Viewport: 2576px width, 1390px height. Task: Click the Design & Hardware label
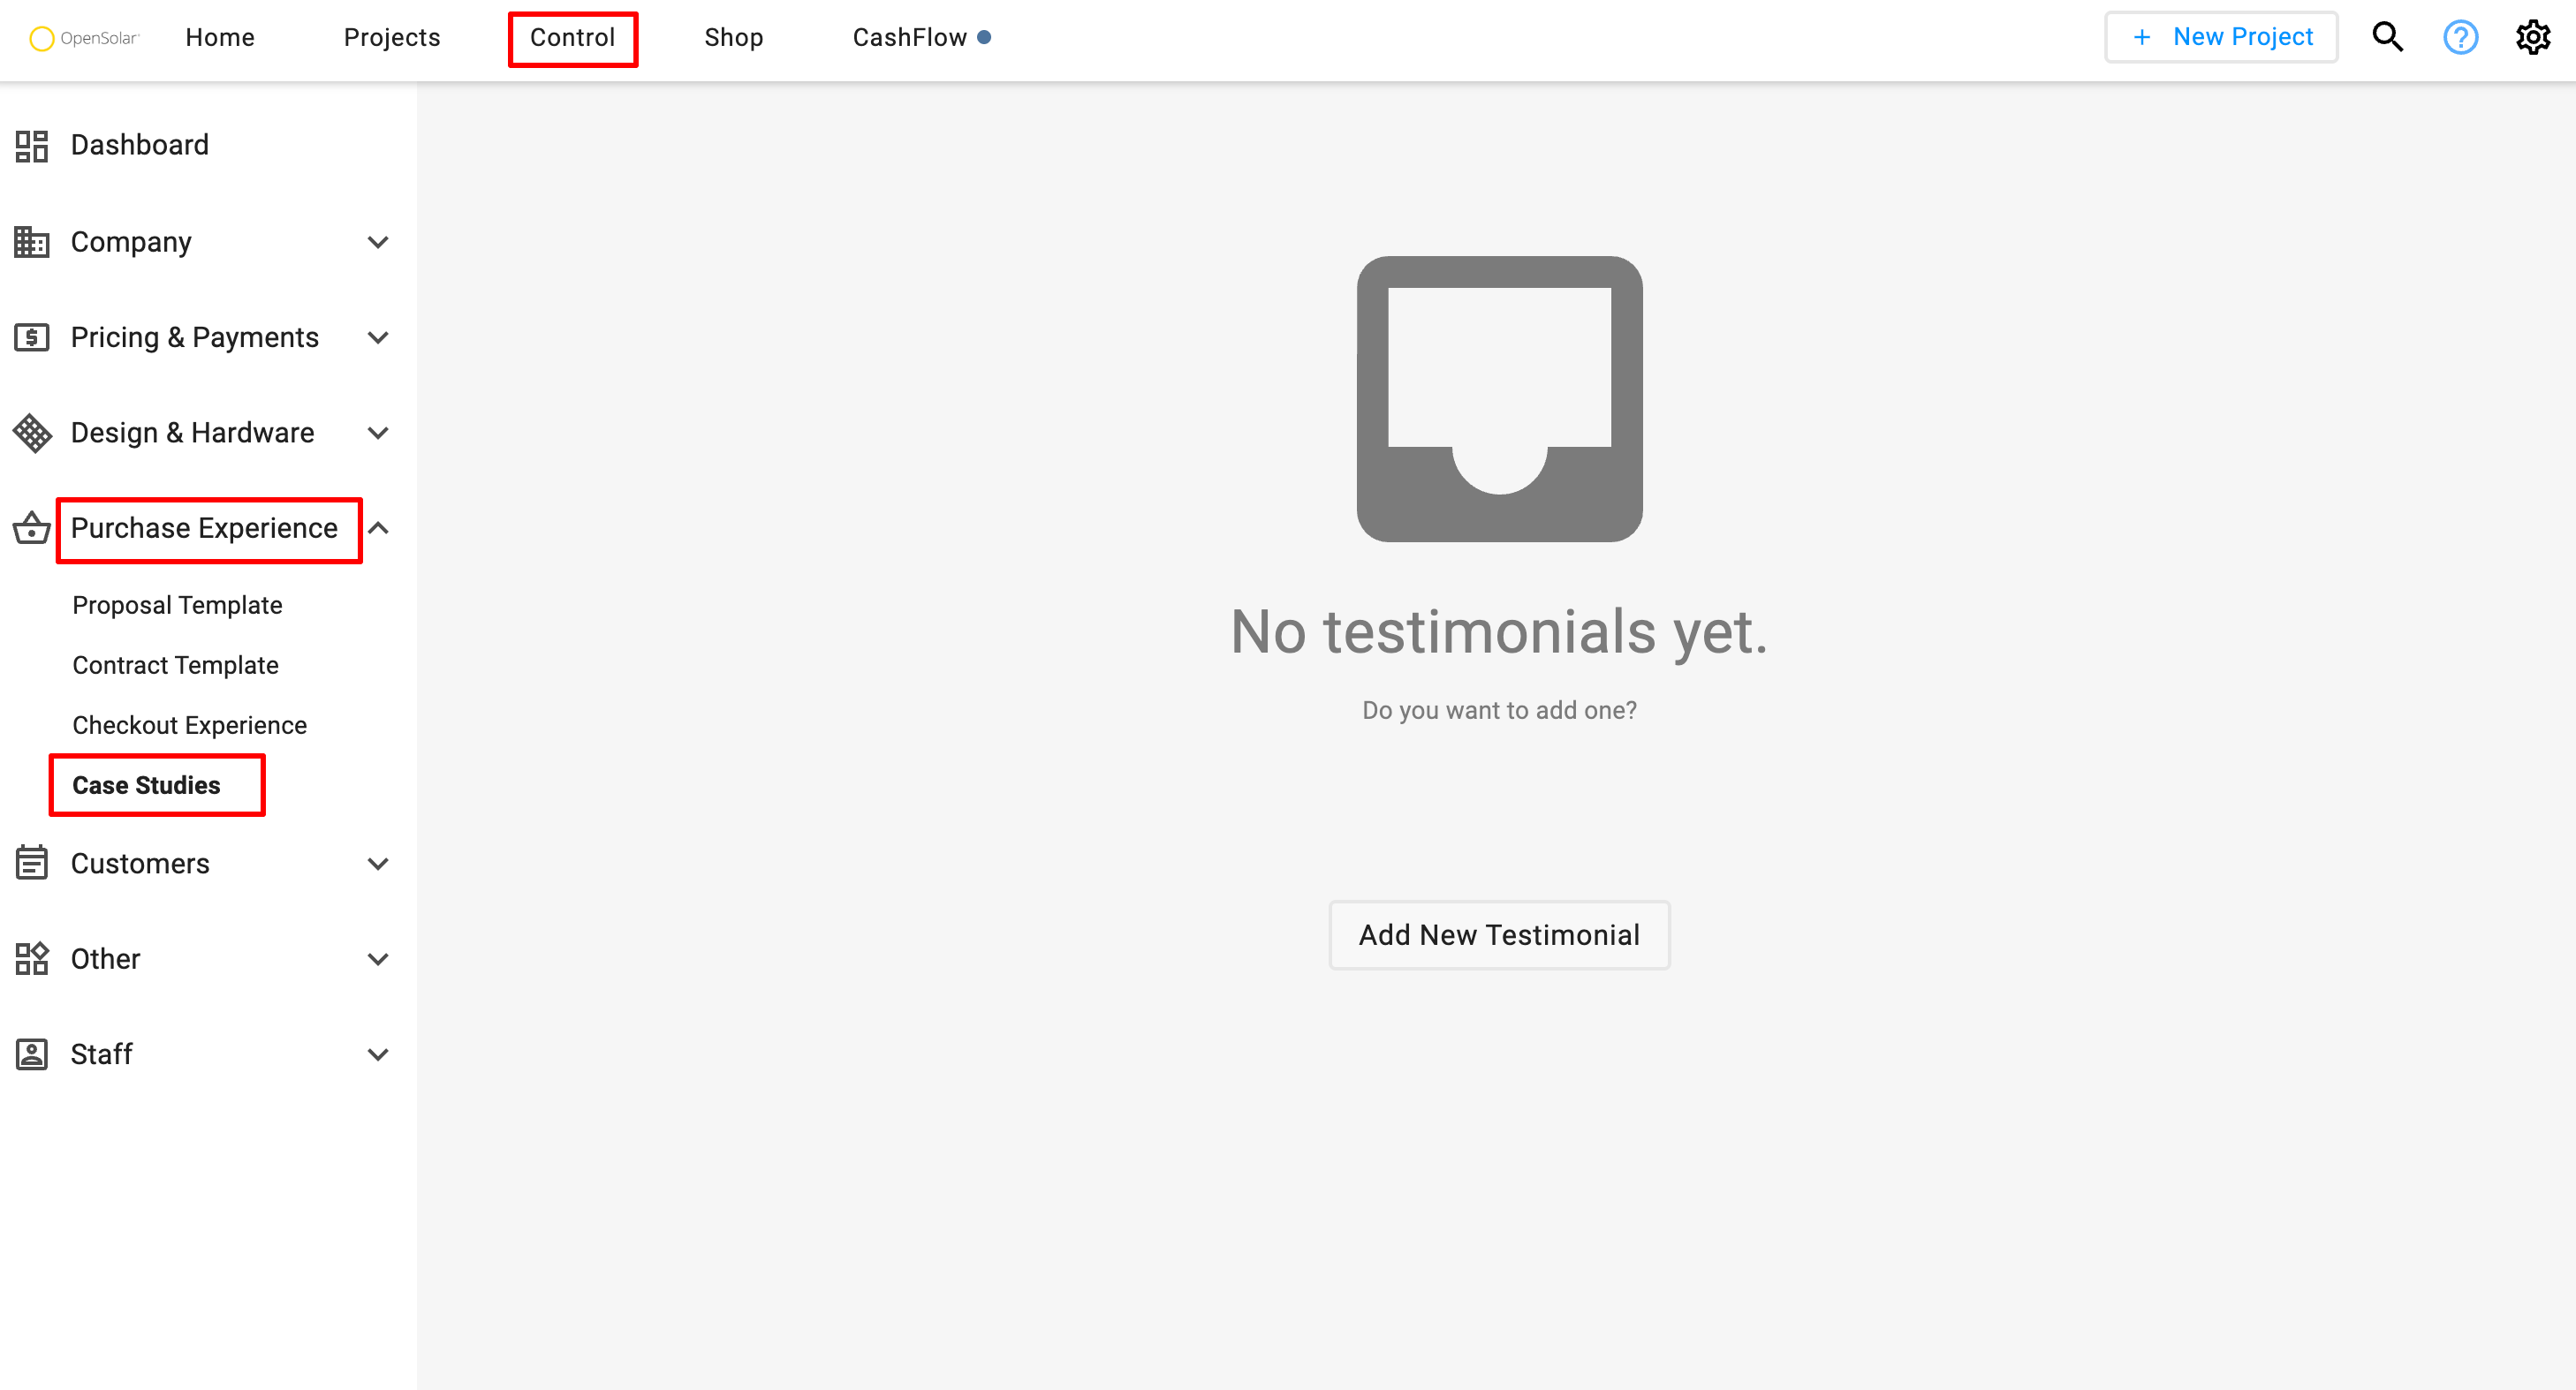point(192,433)
